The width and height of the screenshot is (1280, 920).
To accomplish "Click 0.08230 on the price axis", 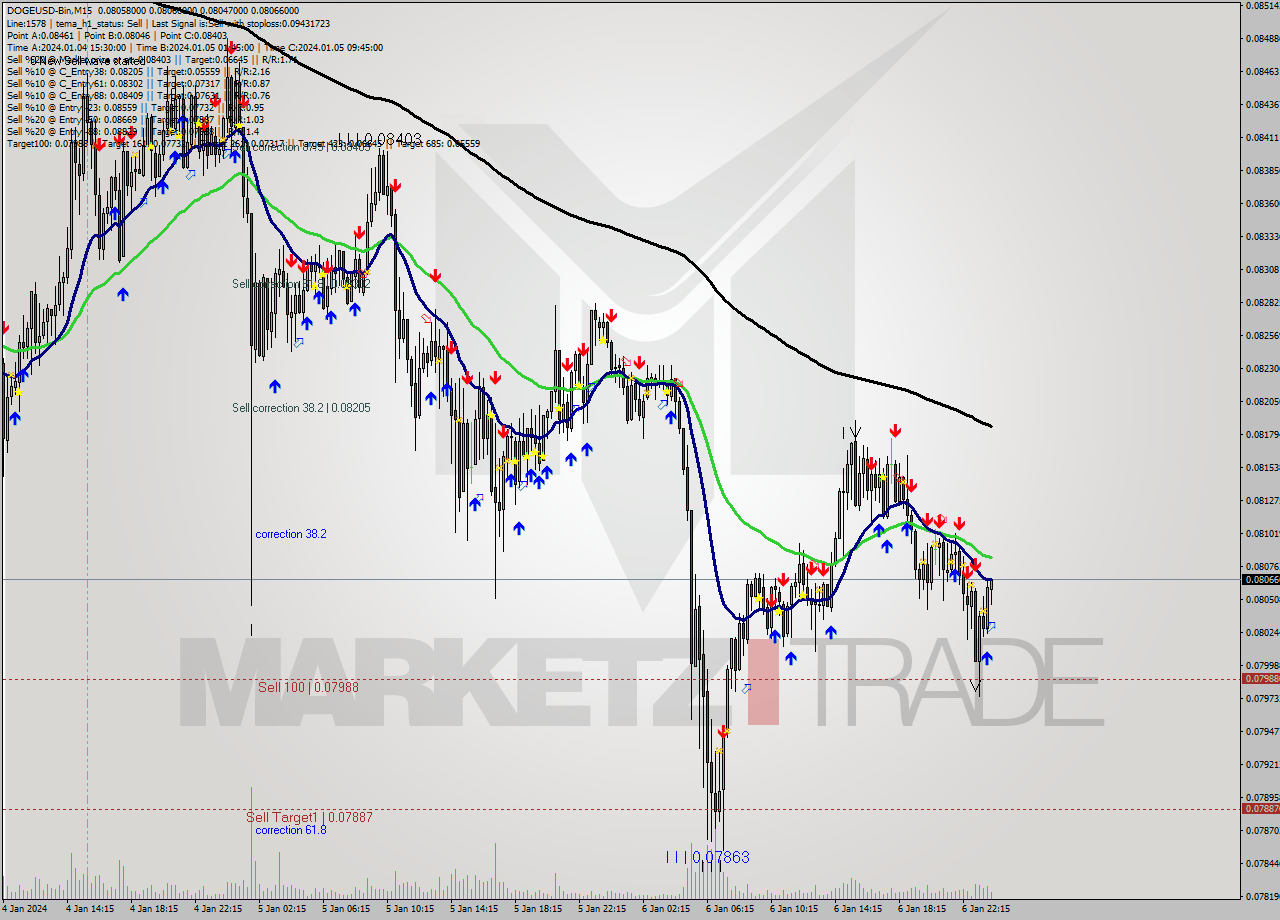I will (1262, 368).
